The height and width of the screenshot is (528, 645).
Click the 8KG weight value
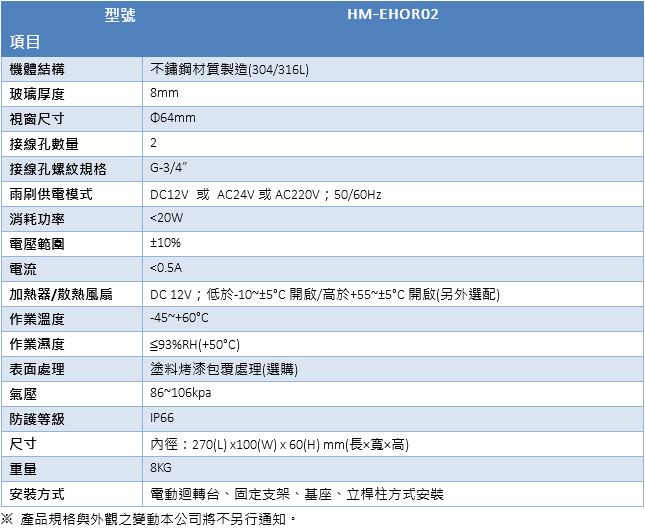pyautogui.click(x=160, y=468)
